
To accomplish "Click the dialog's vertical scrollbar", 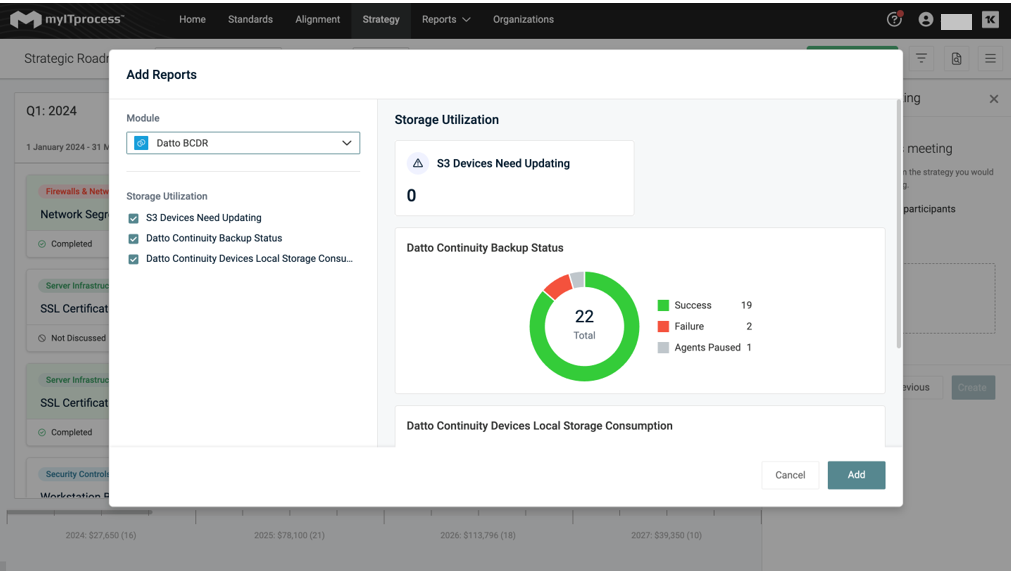I will [898, 224].
